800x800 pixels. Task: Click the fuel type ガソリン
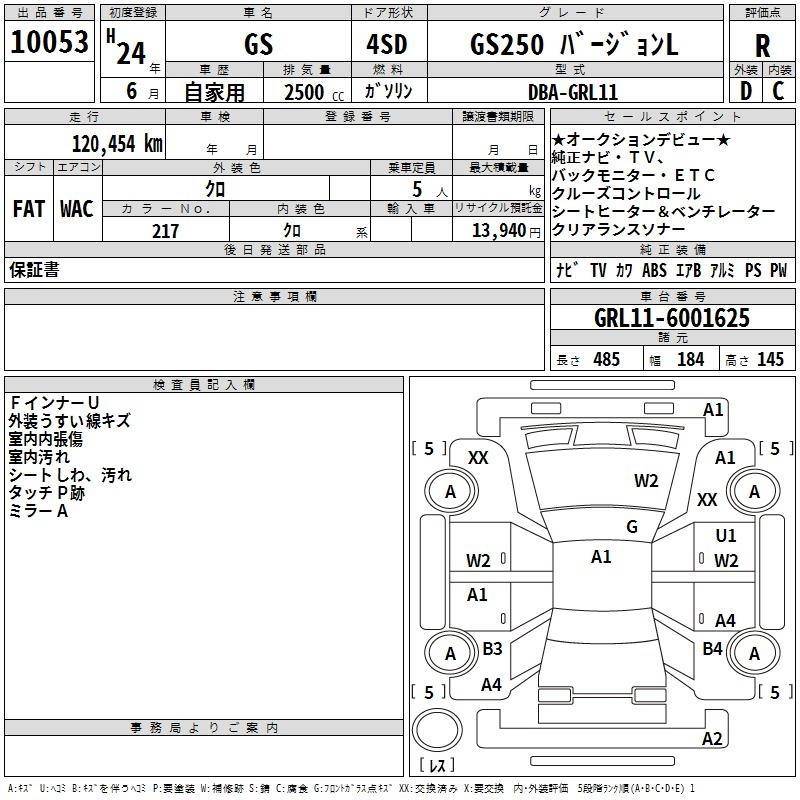point(388,91)
